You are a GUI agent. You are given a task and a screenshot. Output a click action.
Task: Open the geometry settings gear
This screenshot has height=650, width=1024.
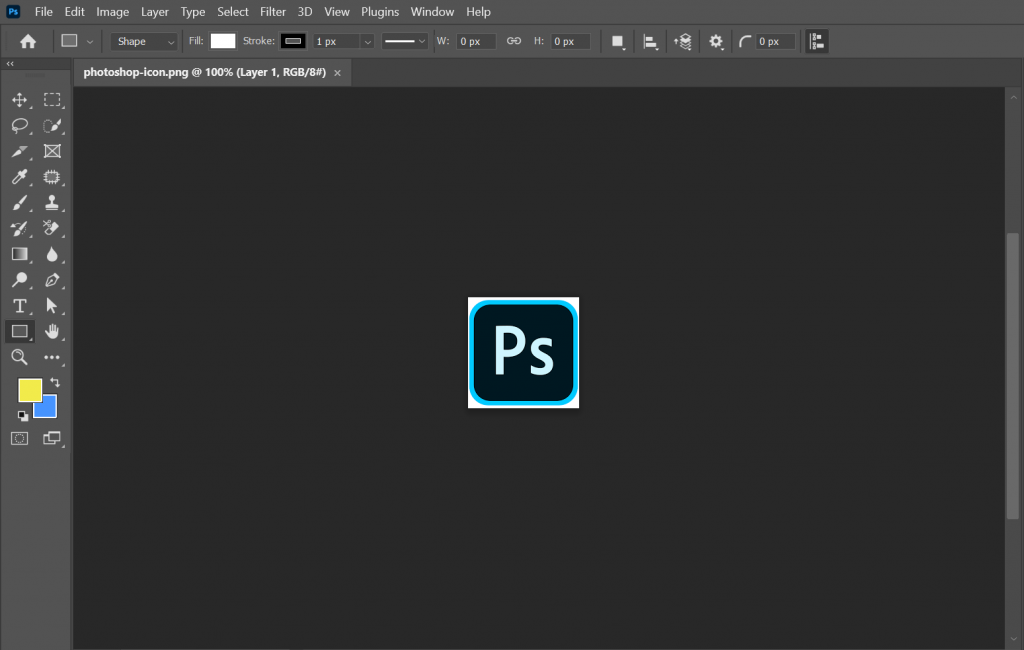coord(714,41)
